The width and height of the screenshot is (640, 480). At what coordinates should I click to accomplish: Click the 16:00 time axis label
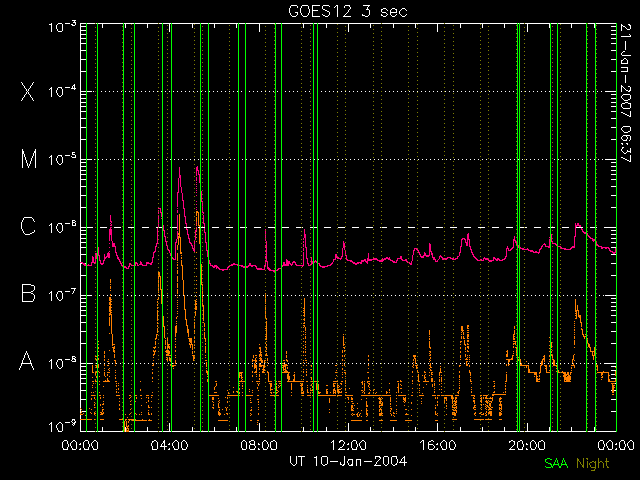pyautogui.click(x=438, y=444)
